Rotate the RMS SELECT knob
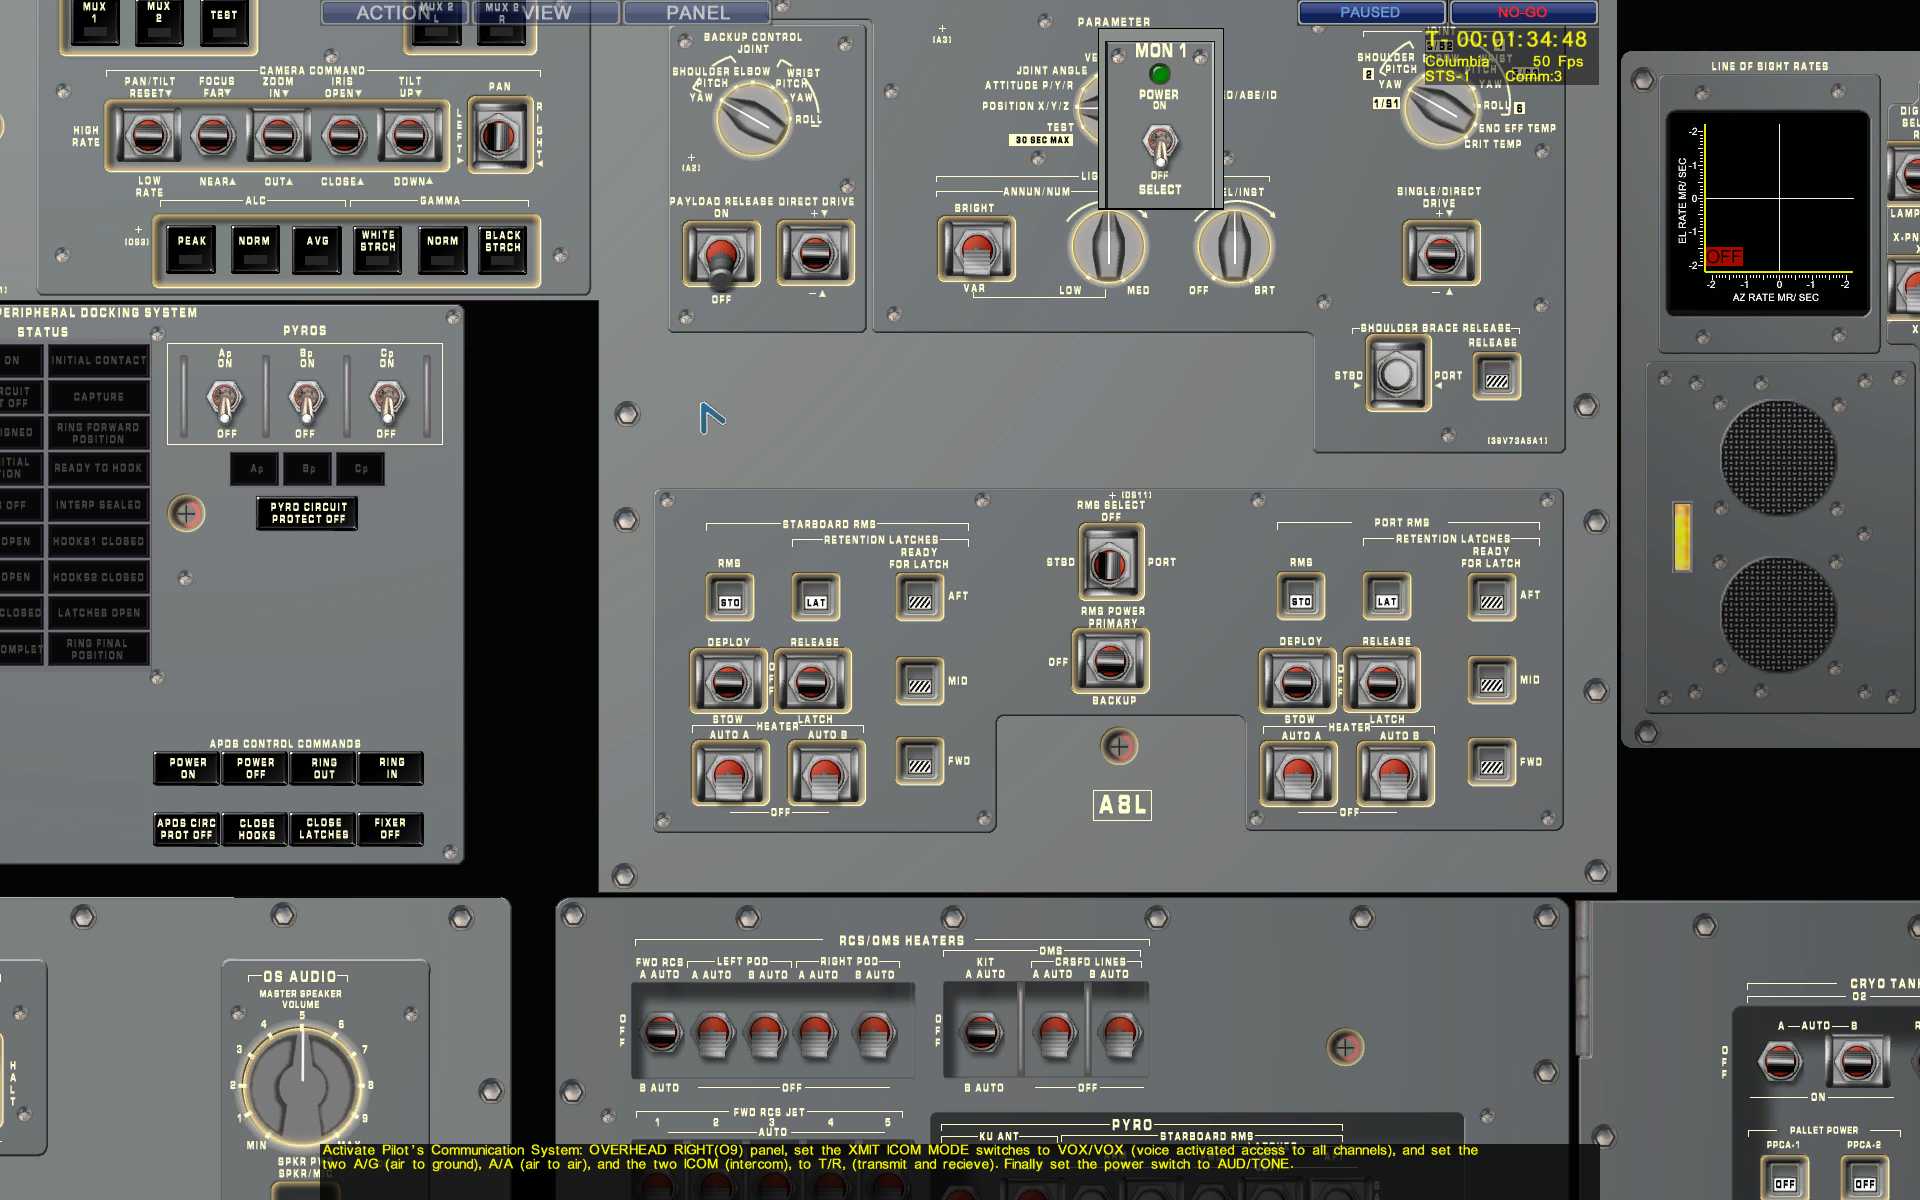Viewport: 1920px width, 1200px height. pos(1109,565)
